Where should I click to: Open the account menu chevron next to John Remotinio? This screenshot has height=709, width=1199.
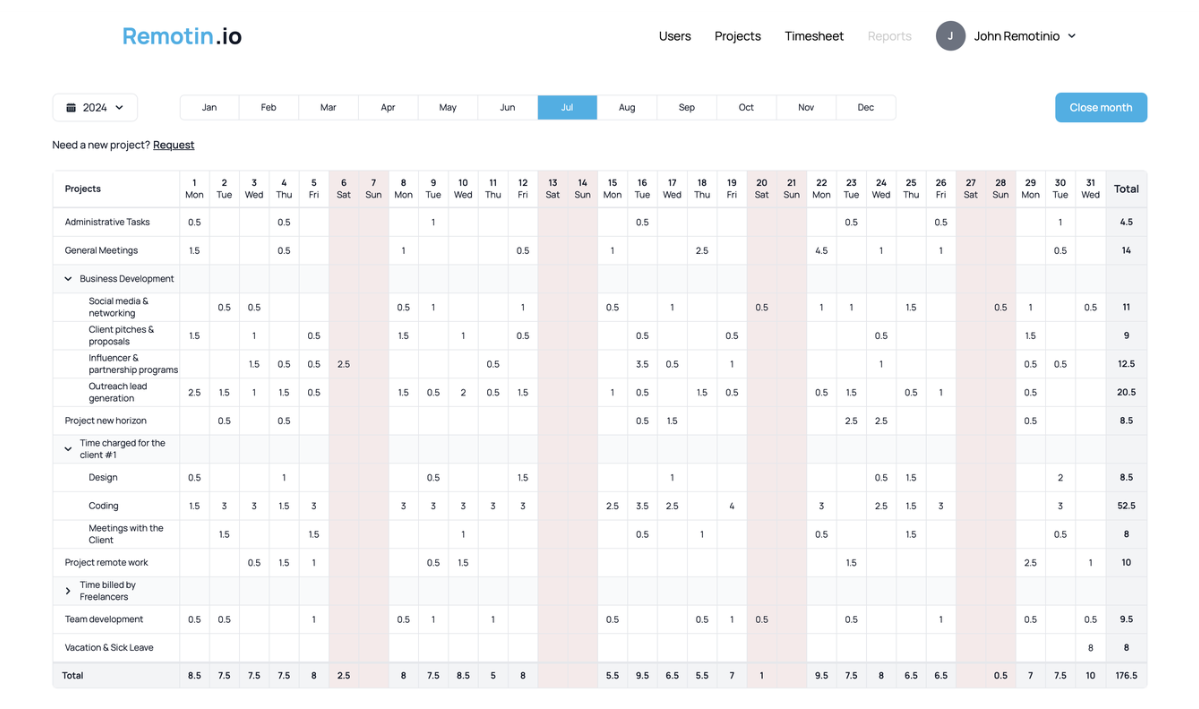coord(1073,36)
